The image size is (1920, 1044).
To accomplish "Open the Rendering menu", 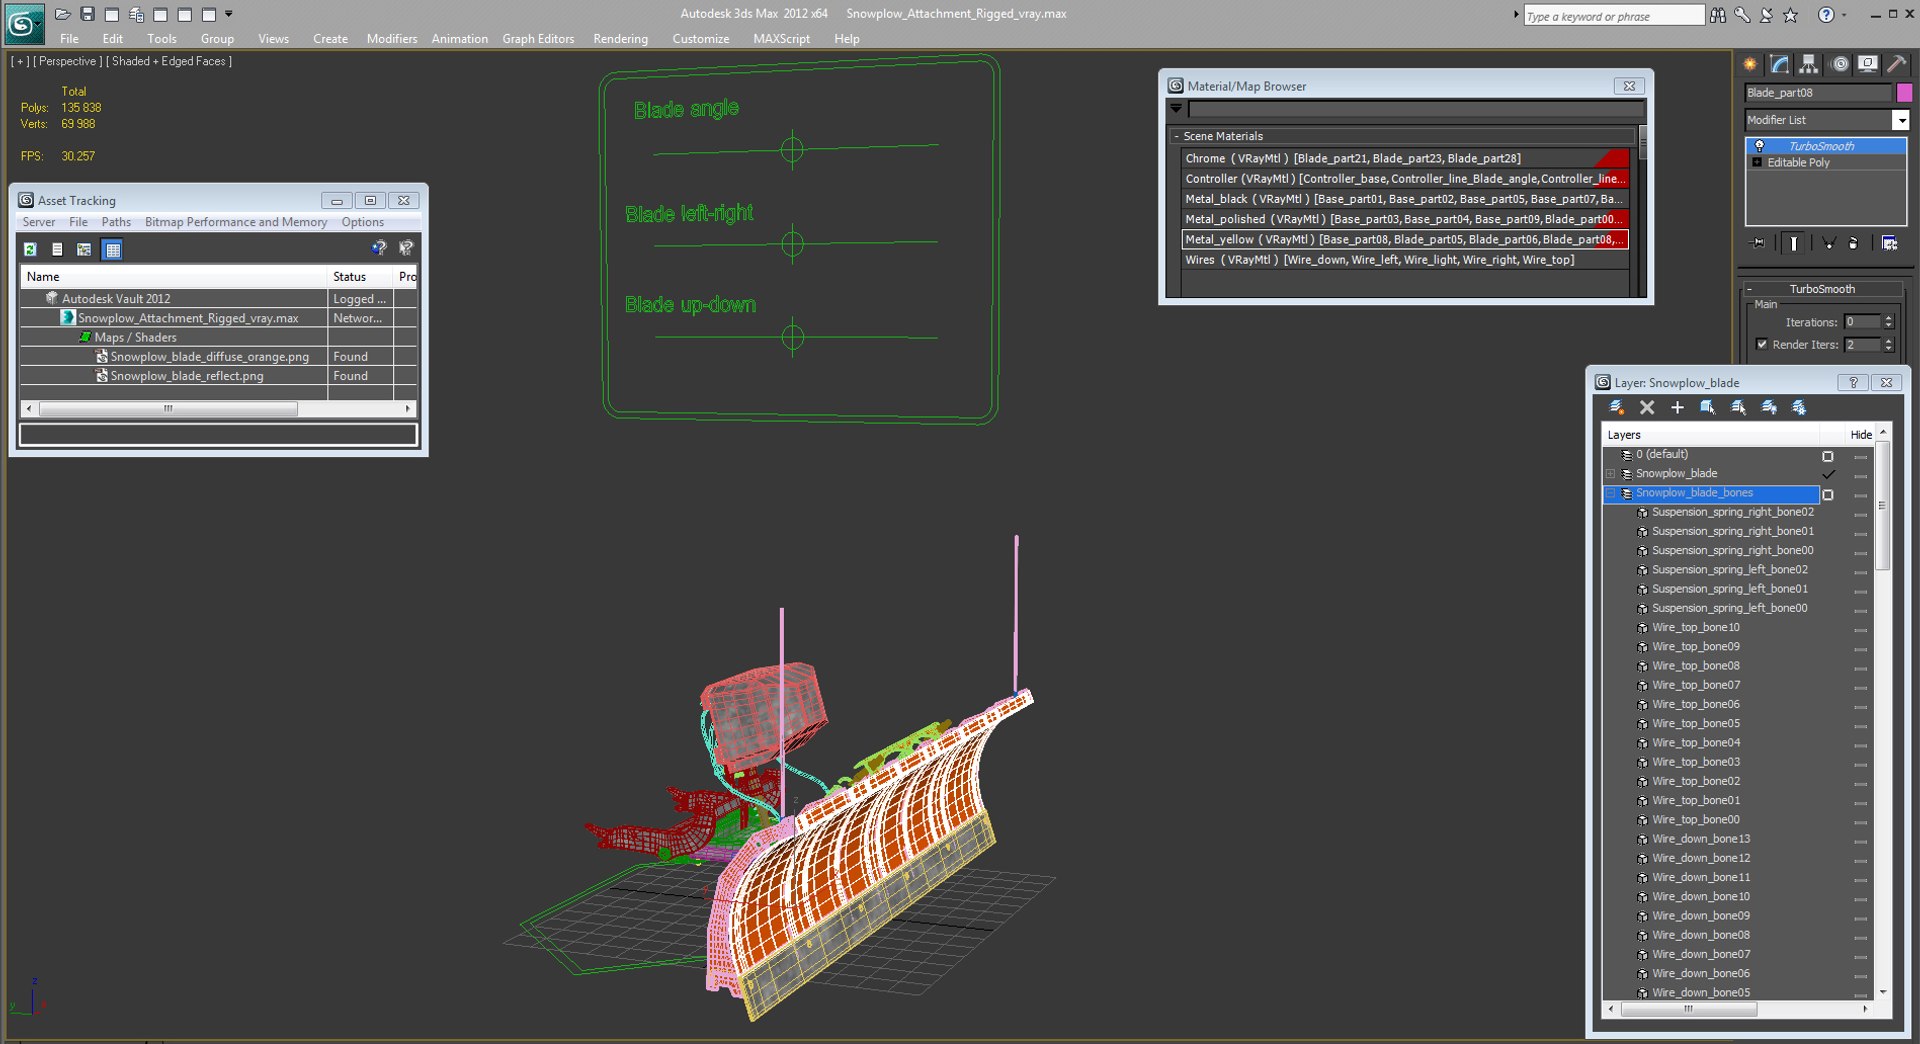I will pyautogui.click(x=620, y=39).
